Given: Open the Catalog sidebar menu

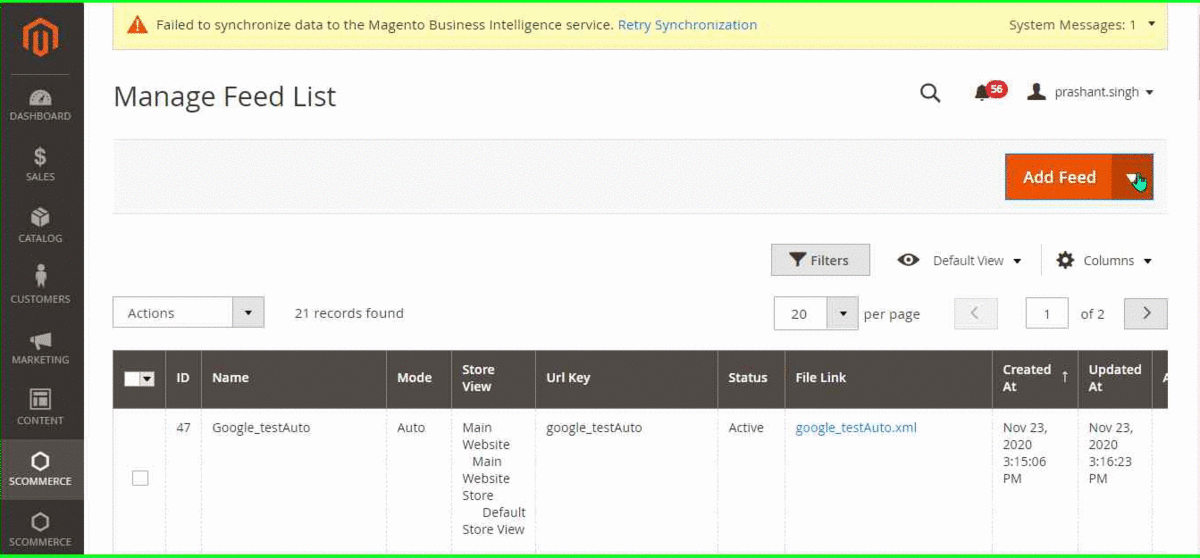Looking at the screenshot, I should click(x=41, y=226).
